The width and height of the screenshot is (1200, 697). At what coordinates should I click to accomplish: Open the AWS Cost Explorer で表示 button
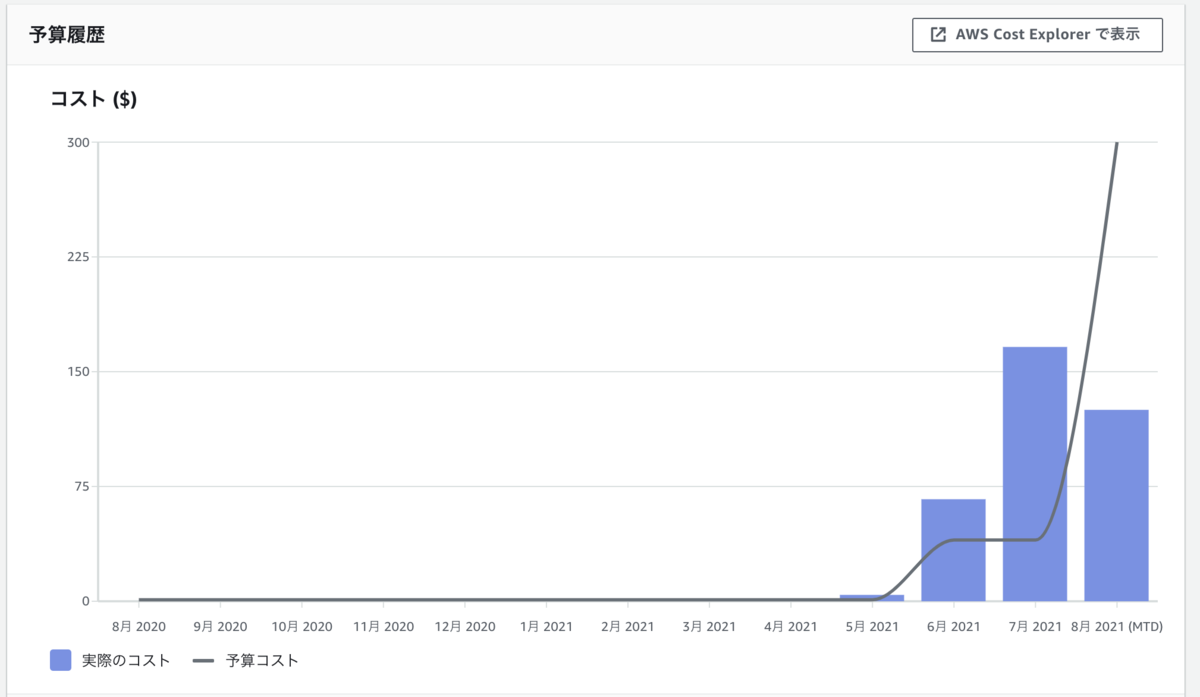coord(1037,35)
